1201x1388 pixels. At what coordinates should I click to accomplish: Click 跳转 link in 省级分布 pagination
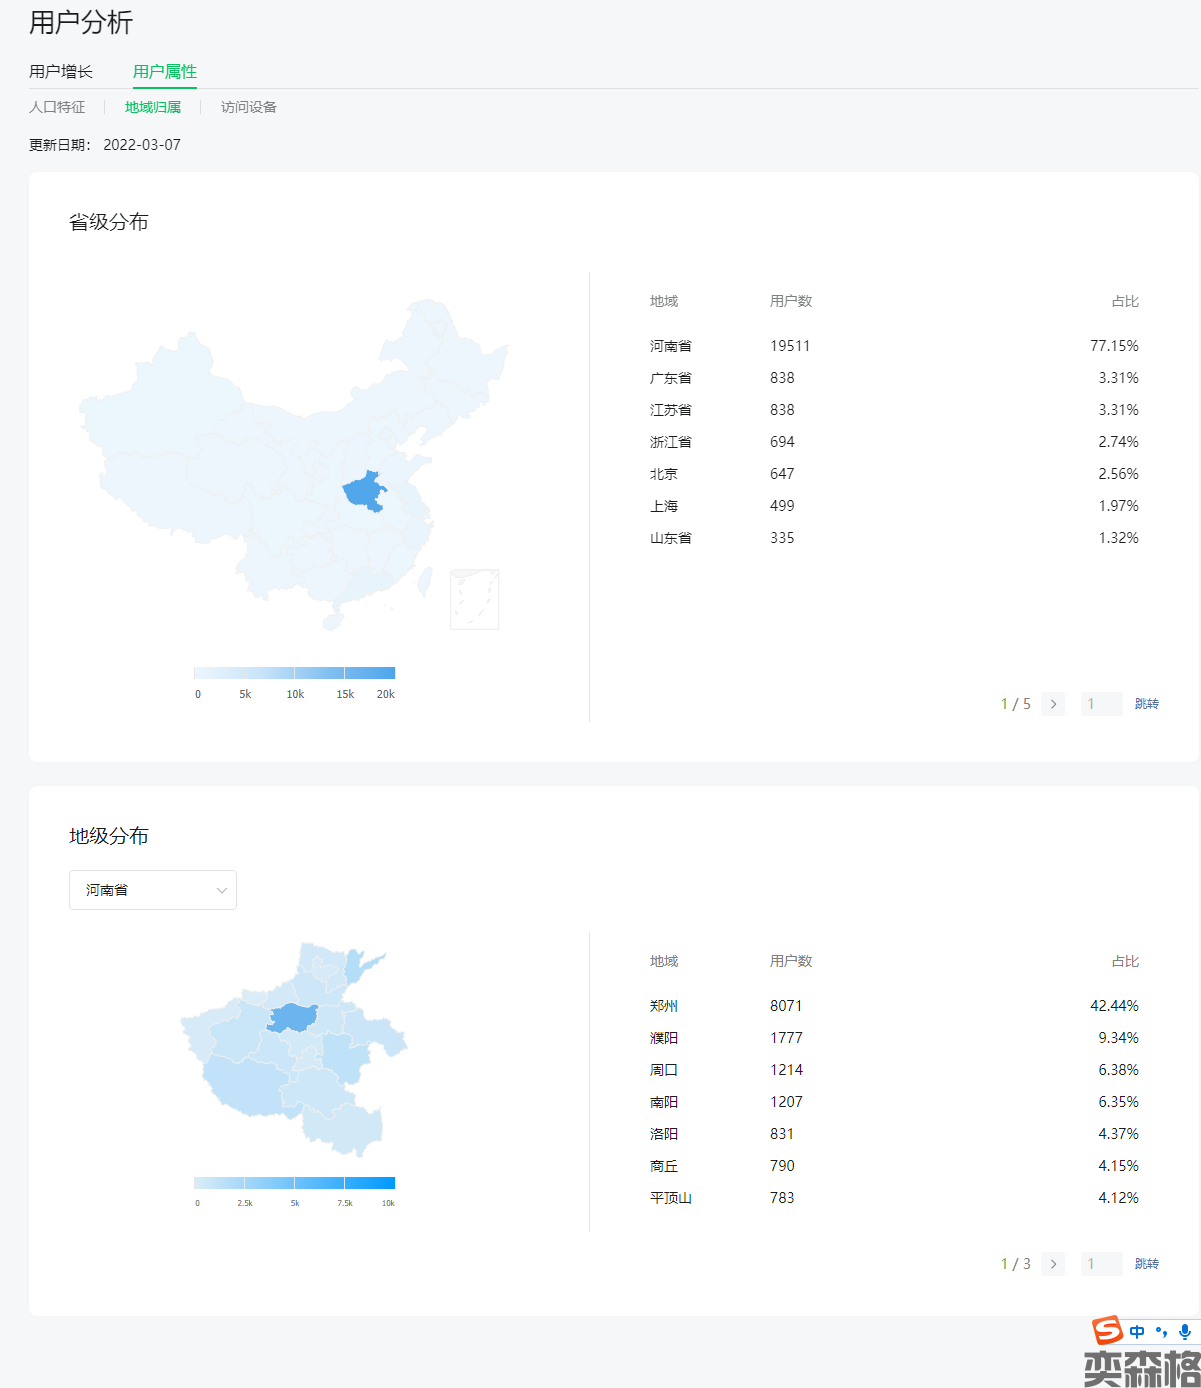[x=1146, y=704]
